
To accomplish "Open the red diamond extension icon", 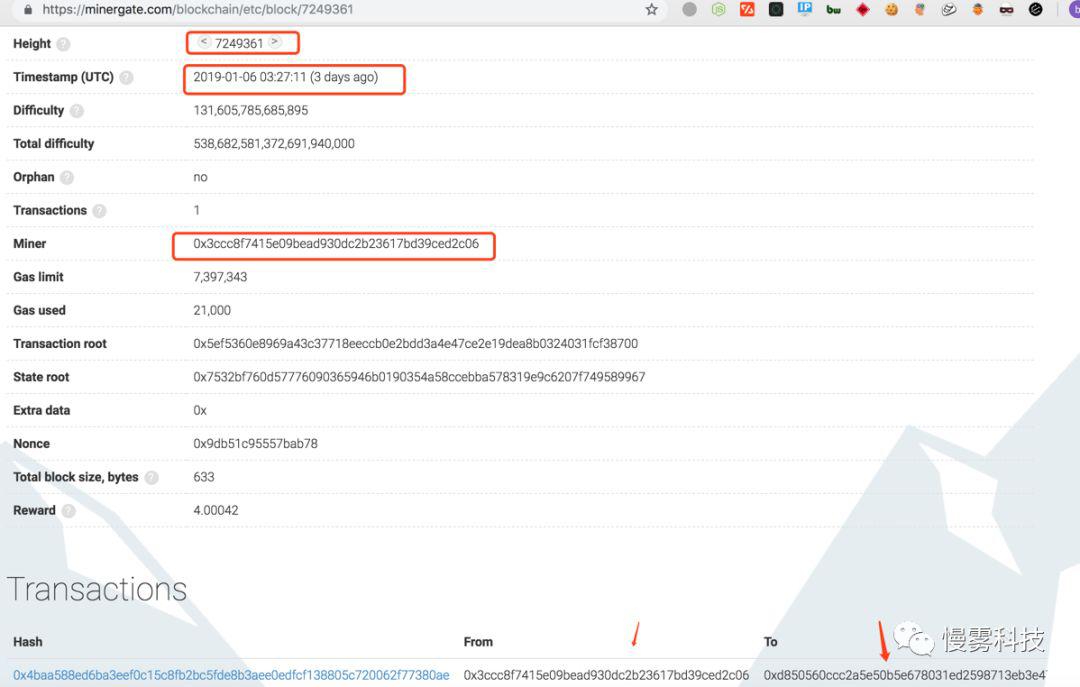I will pyautogui.click(x=862, y=10).
